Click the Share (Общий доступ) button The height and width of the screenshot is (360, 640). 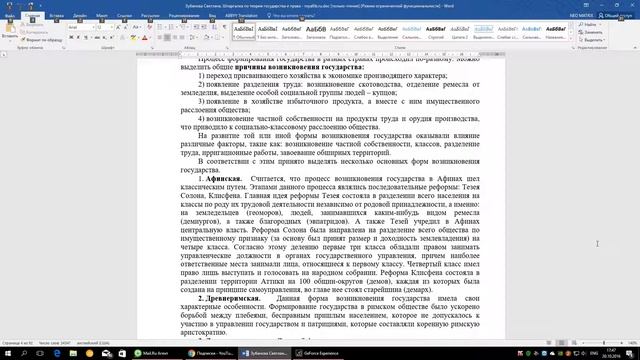coord(615,16)
